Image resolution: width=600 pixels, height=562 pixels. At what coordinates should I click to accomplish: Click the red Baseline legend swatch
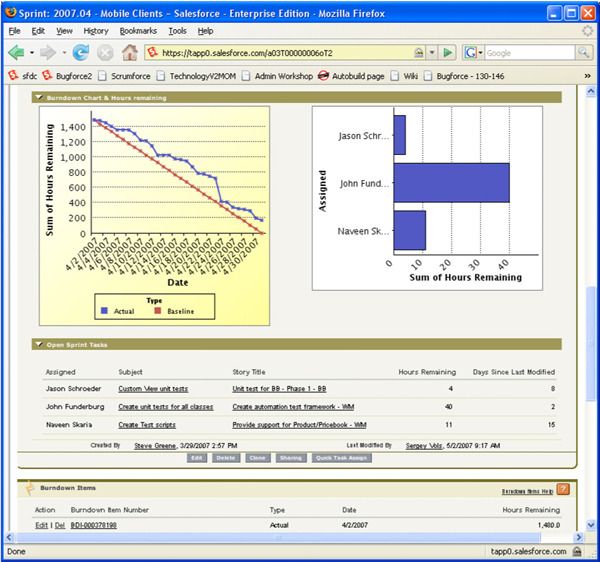(x=158, y=311)
